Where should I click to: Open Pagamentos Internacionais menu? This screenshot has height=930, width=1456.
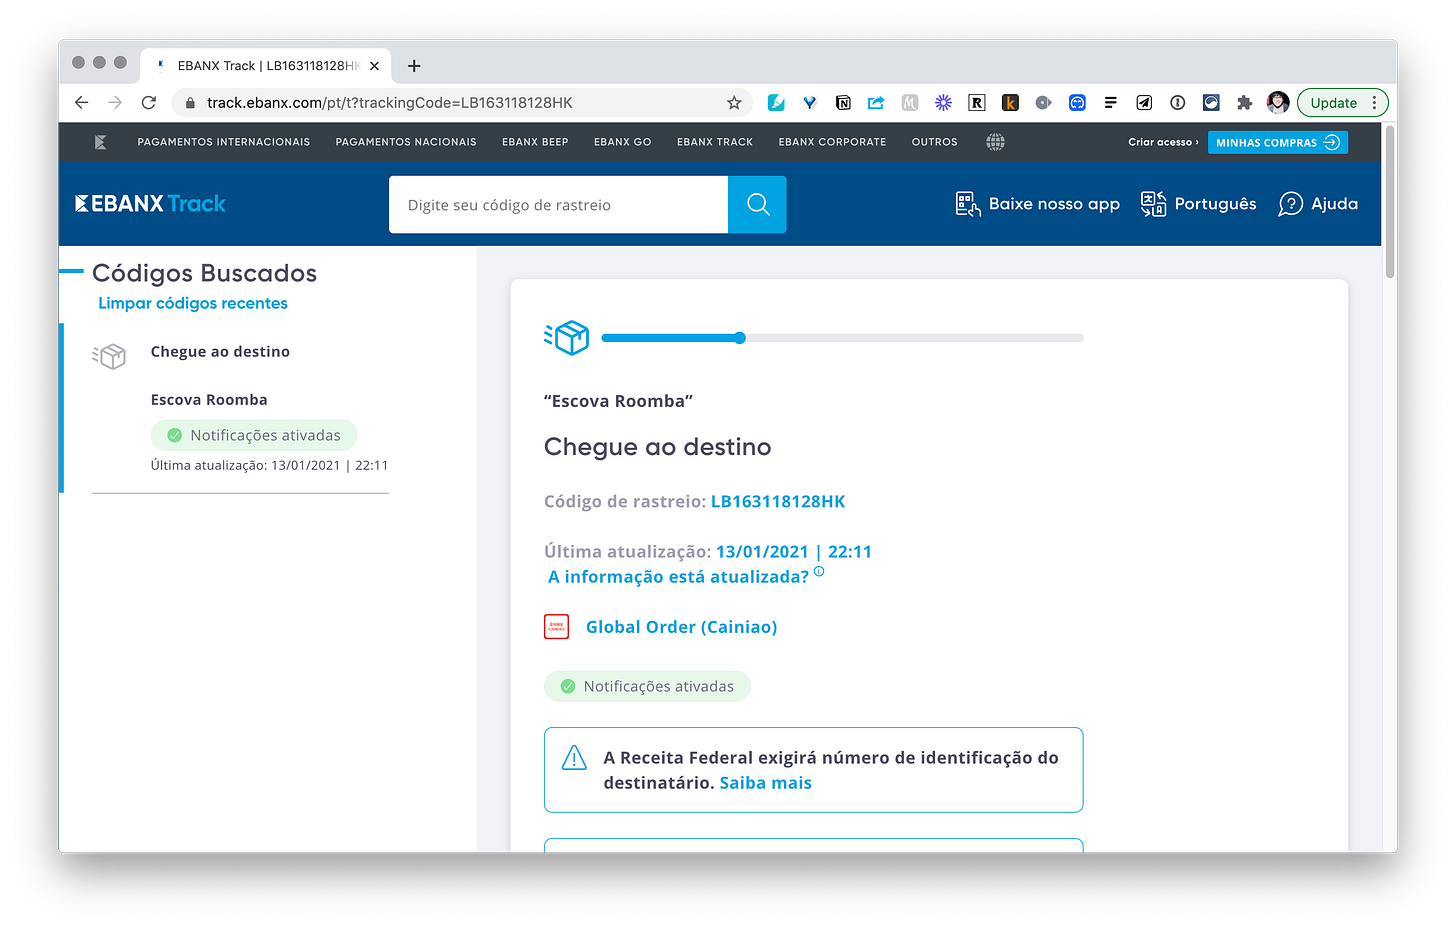pos(224,142)
